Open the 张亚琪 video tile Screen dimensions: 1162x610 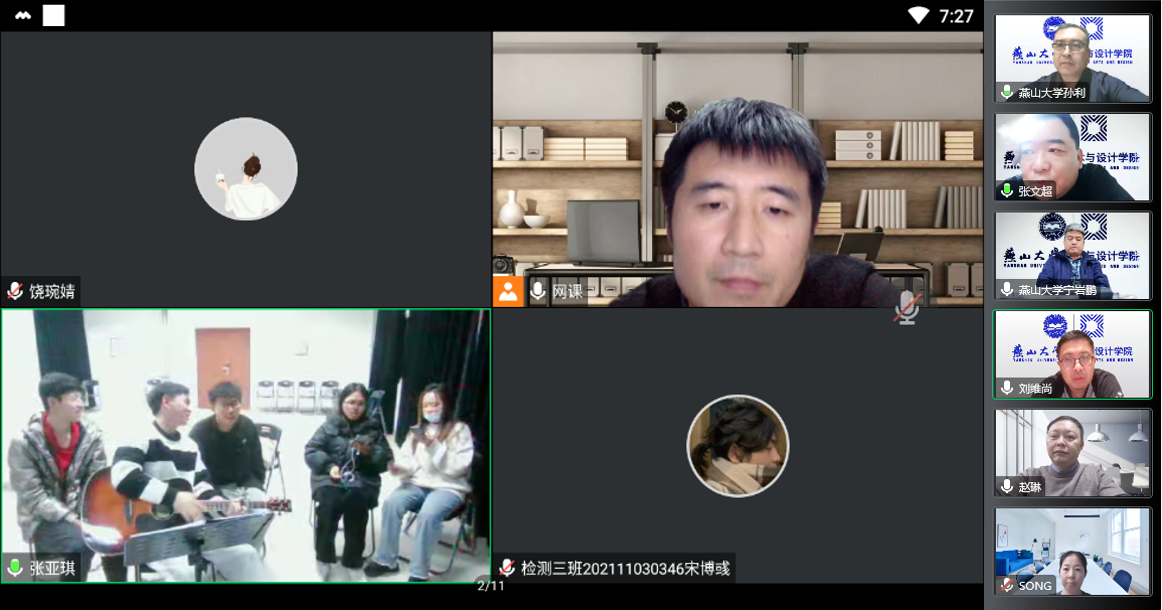pyautogui.click(x=246, y=445)
